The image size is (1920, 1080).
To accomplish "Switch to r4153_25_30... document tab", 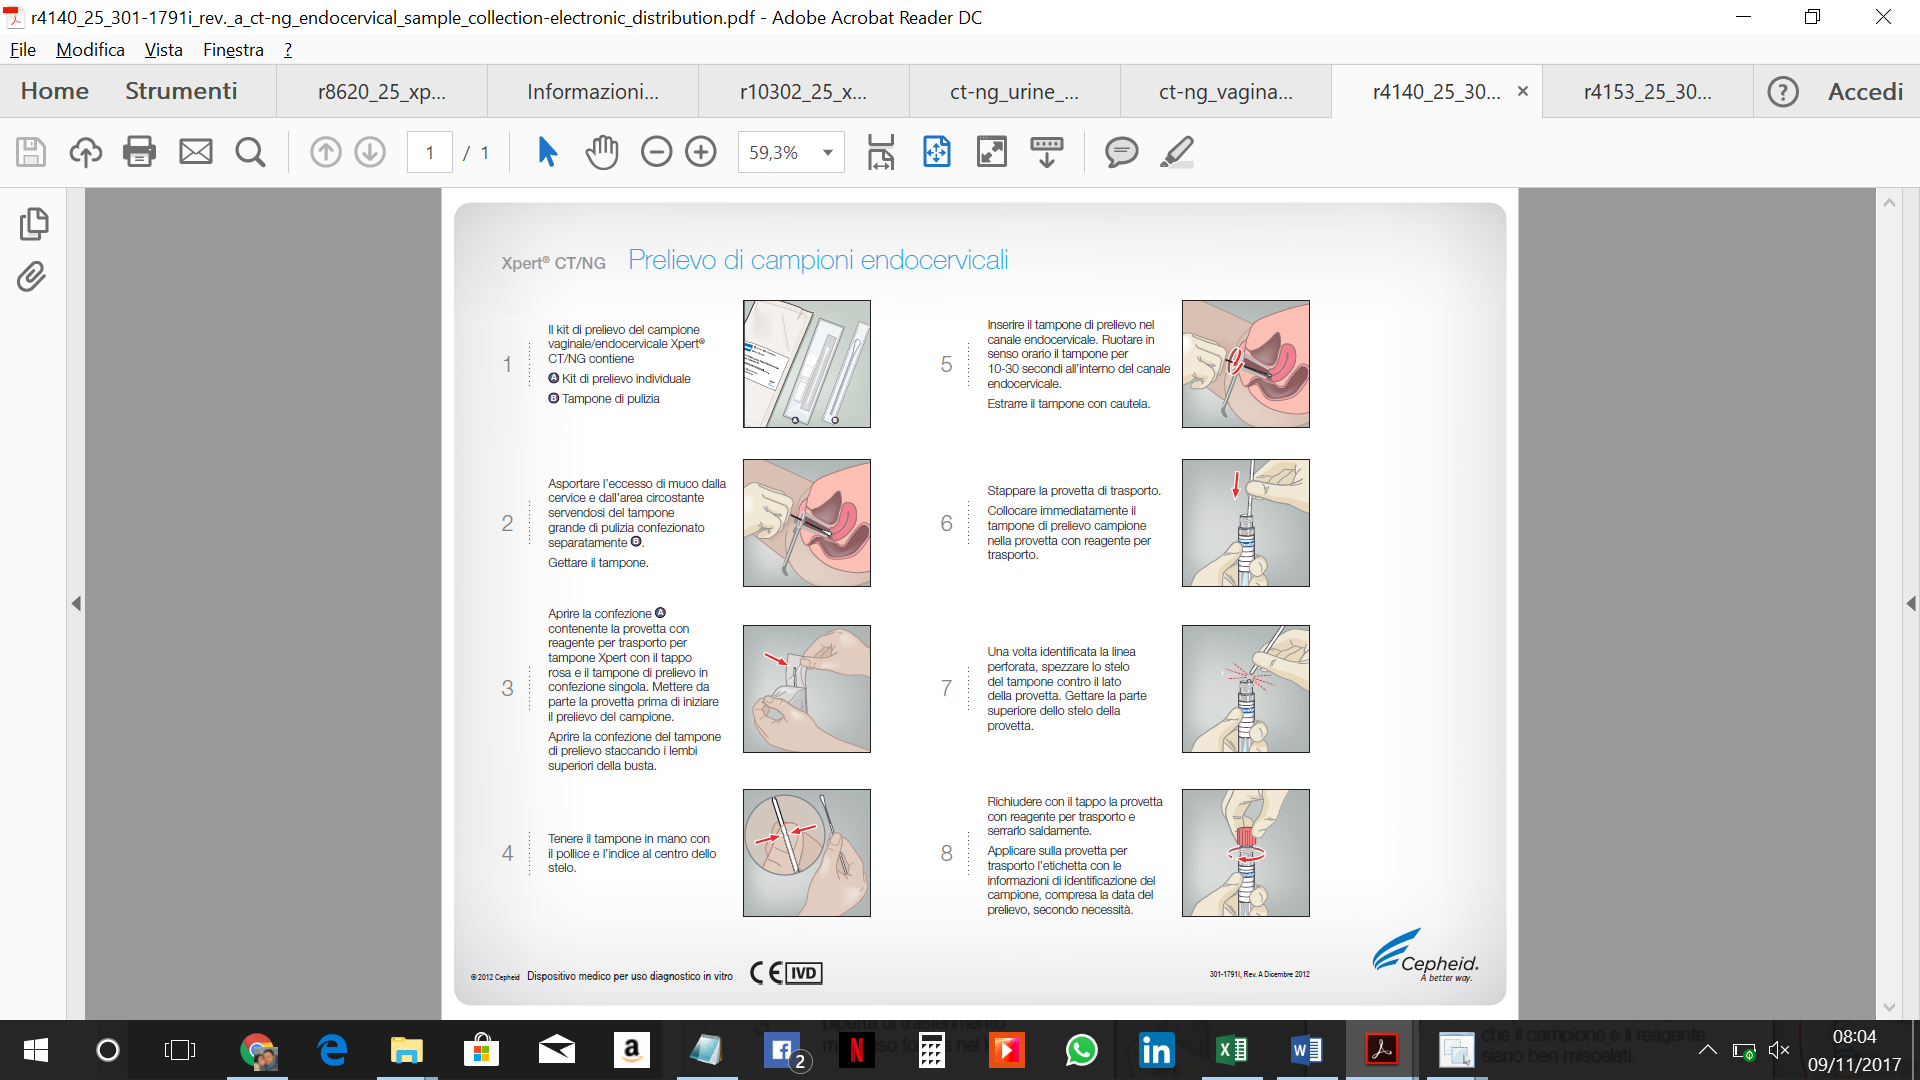I will click(x=1648, y=92).
